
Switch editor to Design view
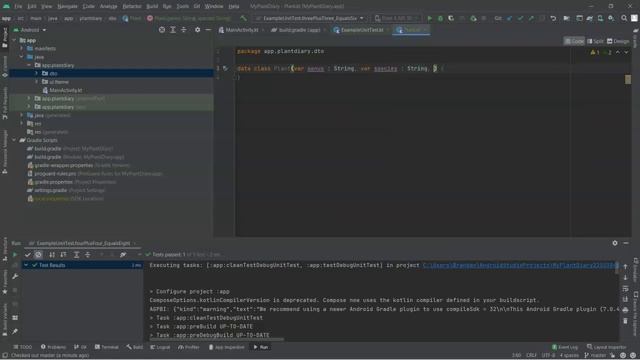(x=618, y=41)
